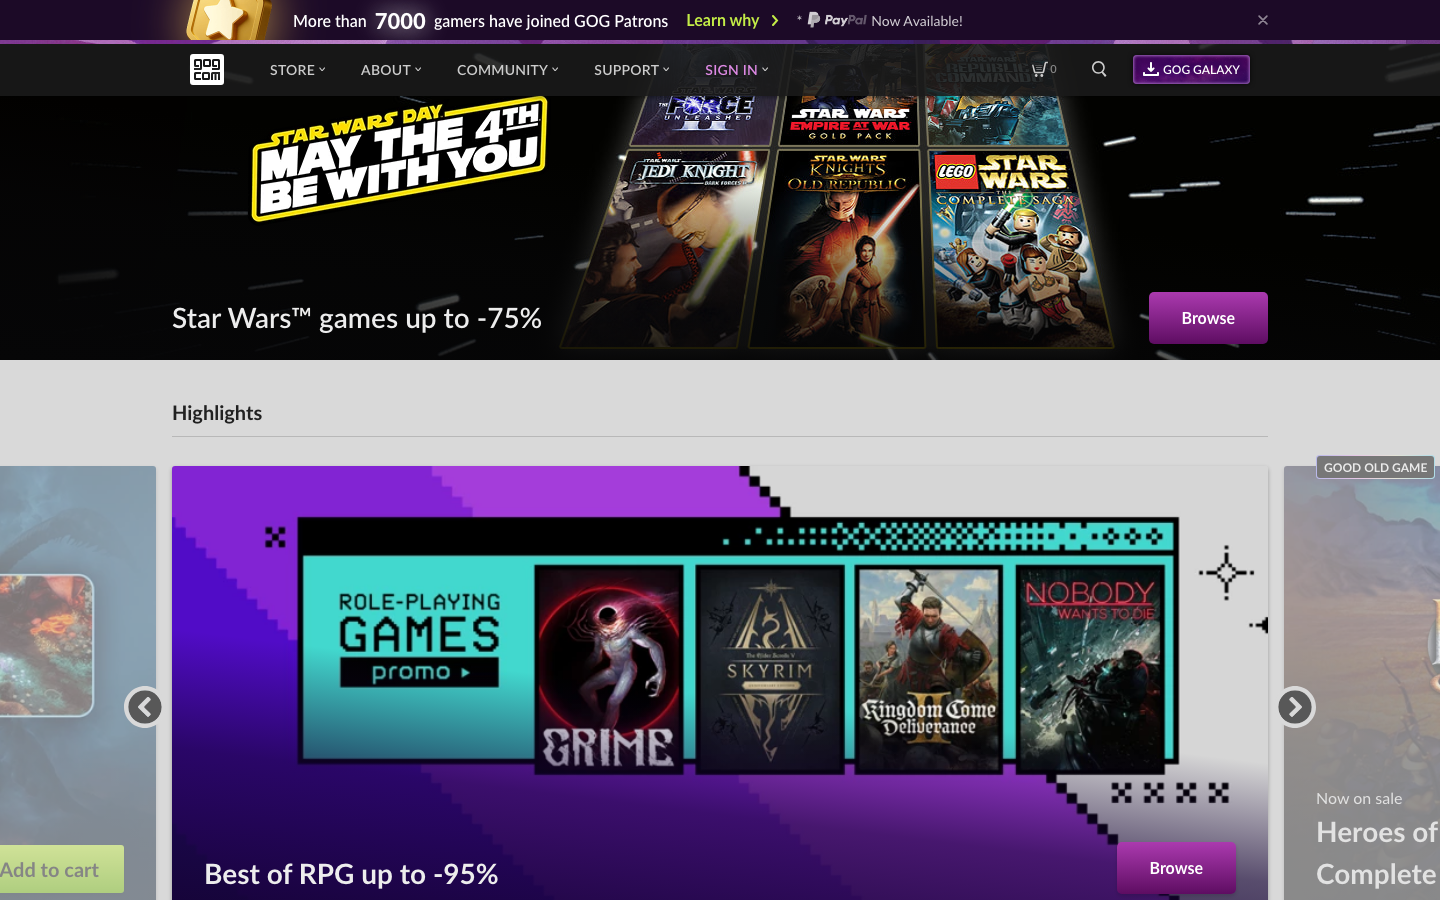
Task: Select the Kingdom Come Deliverance cover
Action: coord(930,668)
